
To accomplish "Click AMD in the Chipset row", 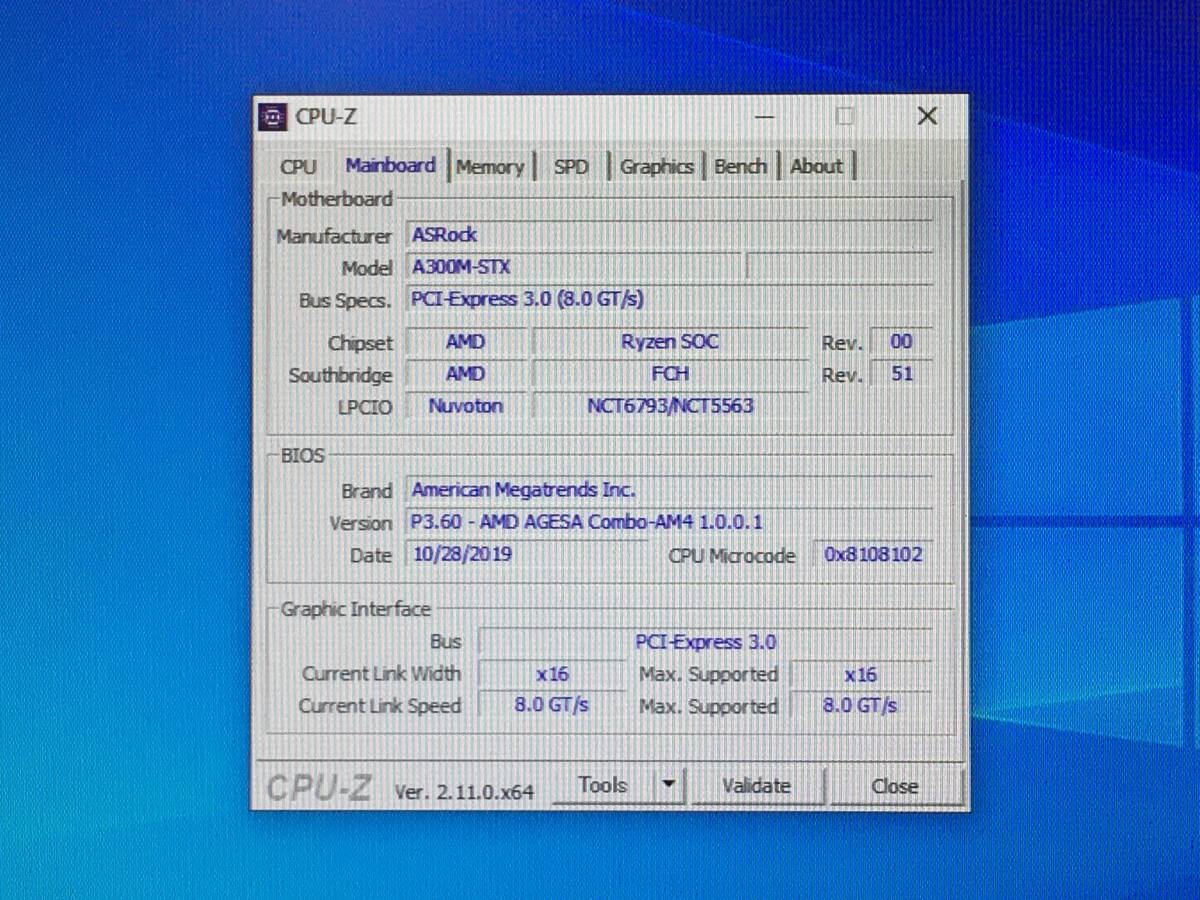I will click(465, 342).
